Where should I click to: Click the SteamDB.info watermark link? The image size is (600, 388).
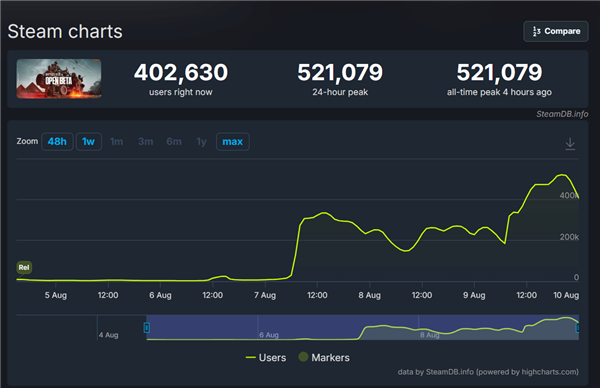tap(562, 114)
